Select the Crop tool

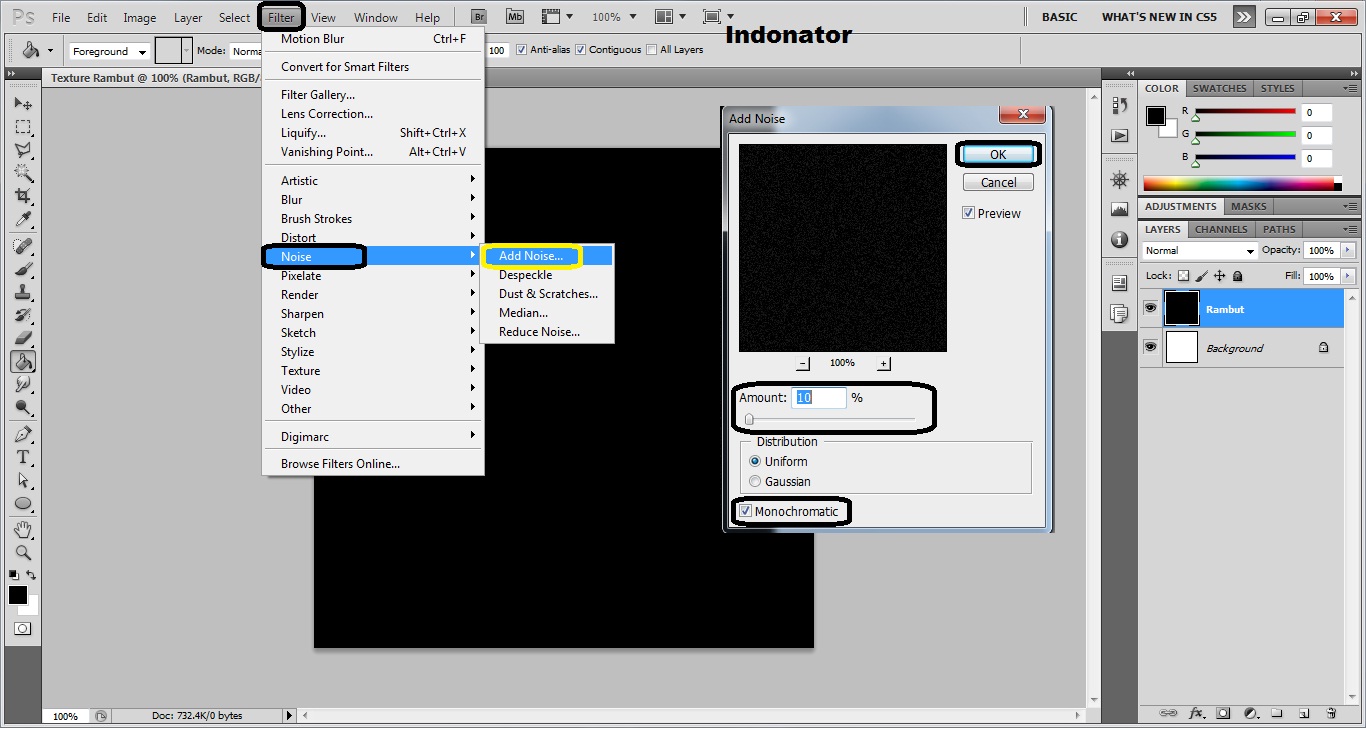23,195
